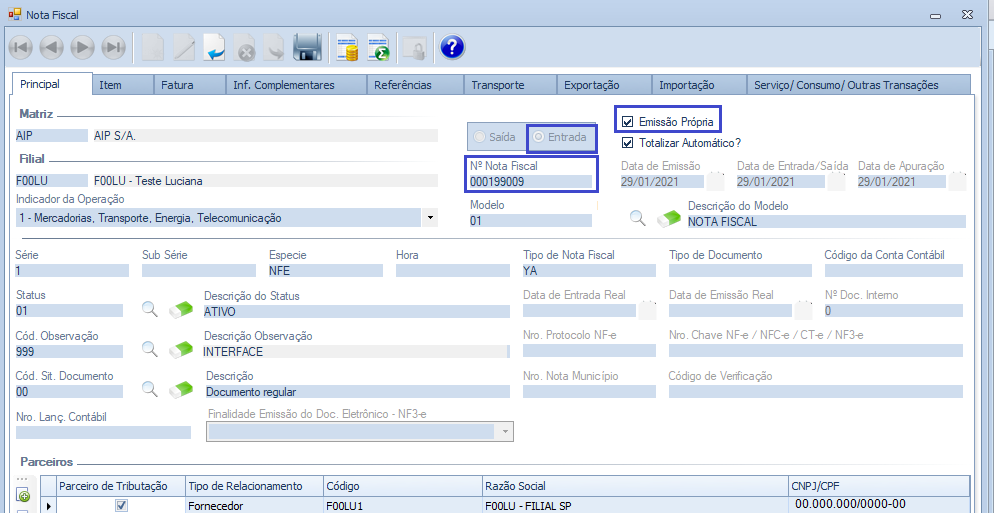Click the document with sigma icon

pos(379,47)
